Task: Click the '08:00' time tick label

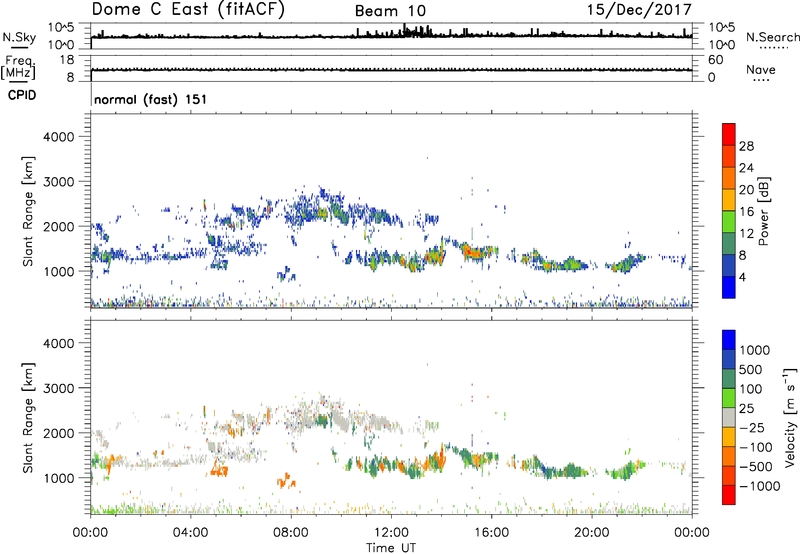Action: (x=291, y=533)
